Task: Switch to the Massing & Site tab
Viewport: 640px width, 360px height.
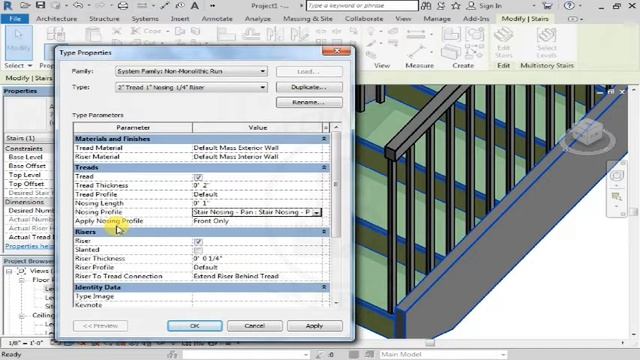Action: (x=308, y=19)
